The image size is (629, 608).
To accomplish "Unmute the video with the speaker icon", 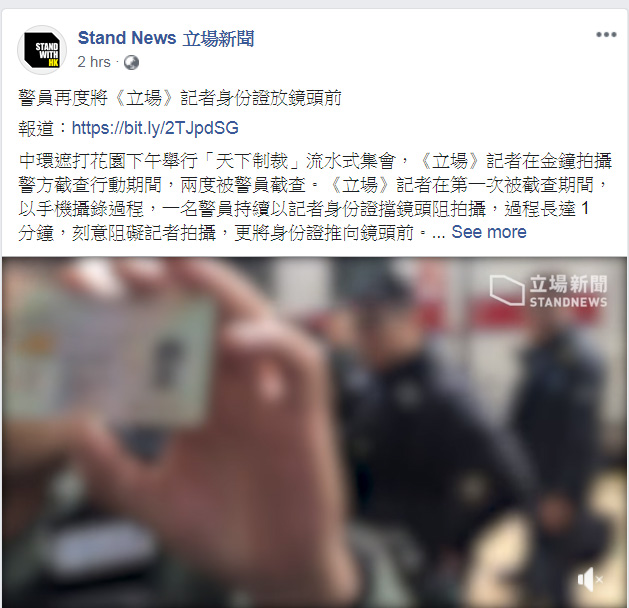I will [x=585, y=579].
